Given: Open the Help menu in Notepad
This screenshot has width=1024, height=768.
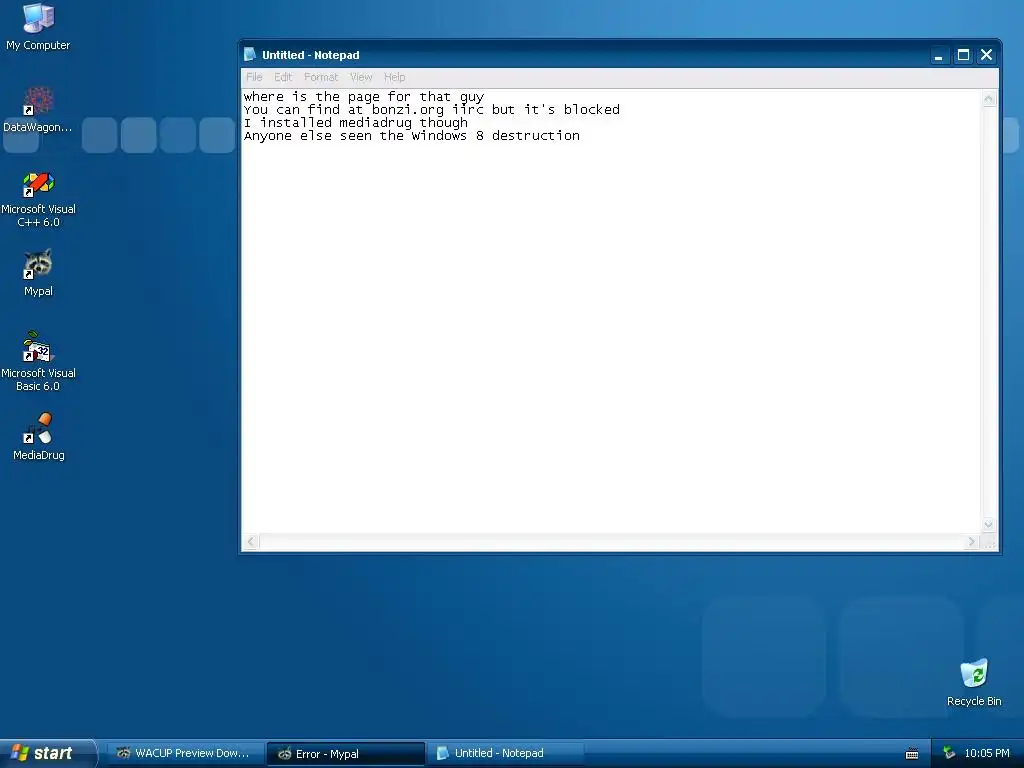Looking at the screenshot, I should [394, 77].
